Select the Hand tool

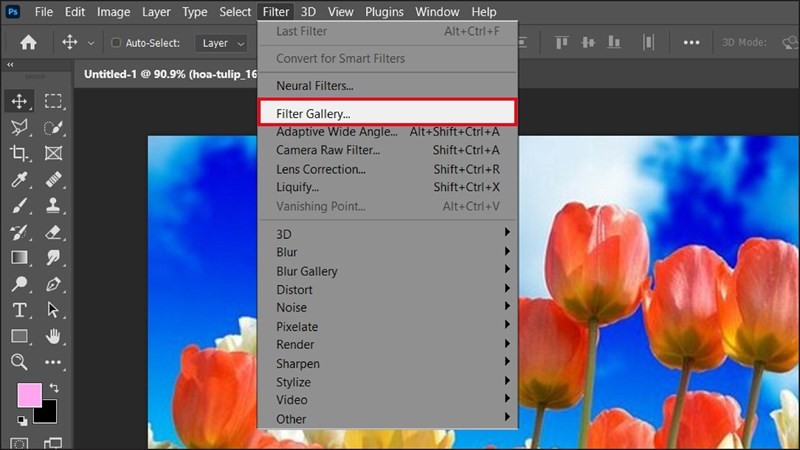click(53, 336)
